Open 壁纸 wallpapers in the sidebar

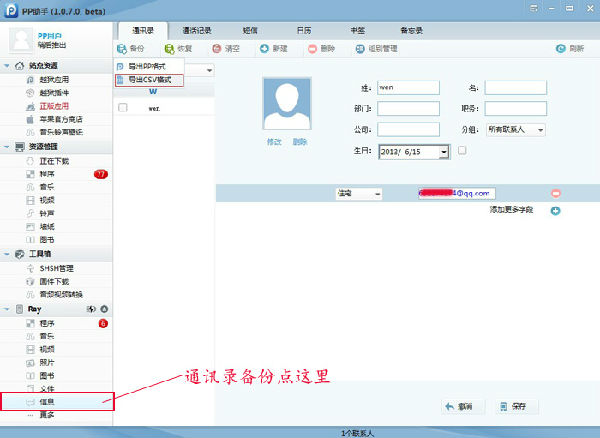coord(47,227)
